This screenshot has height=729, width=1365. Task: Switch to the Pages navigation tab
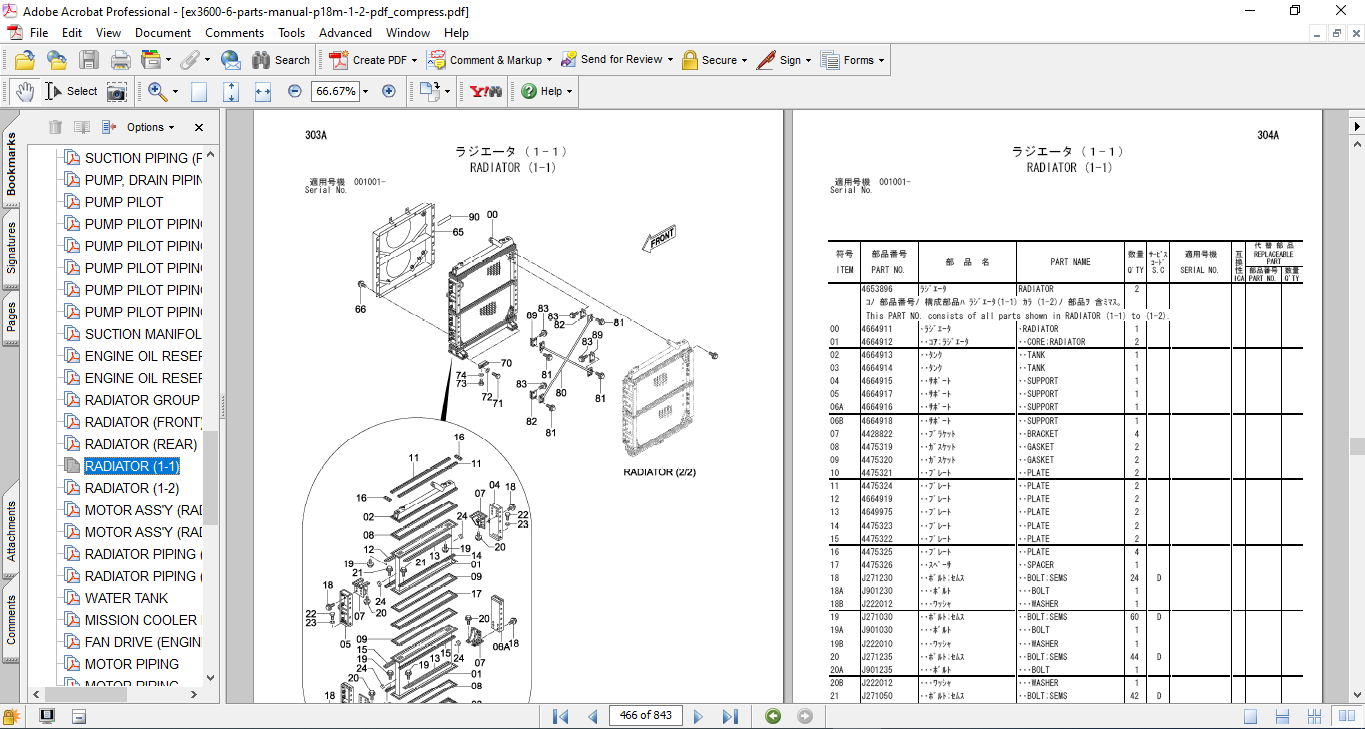[11, 317]
